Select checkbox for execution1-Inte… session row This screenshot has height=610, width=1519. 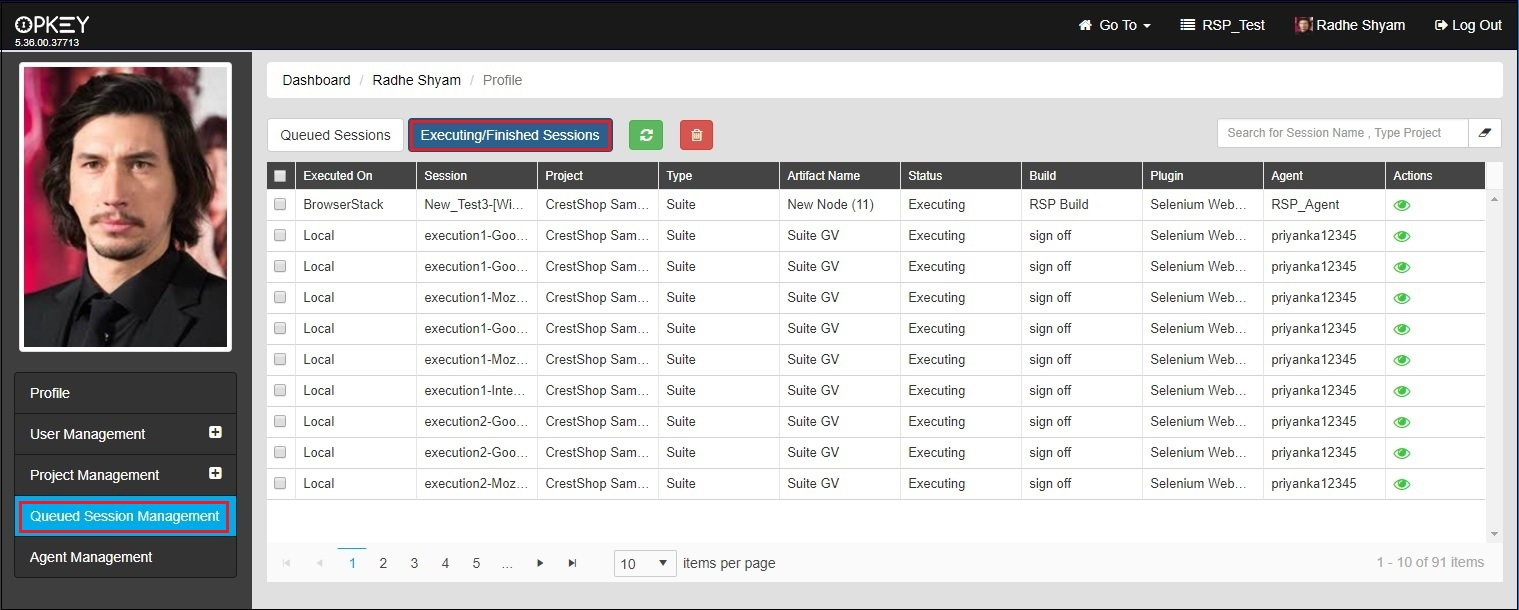(280, 390)
